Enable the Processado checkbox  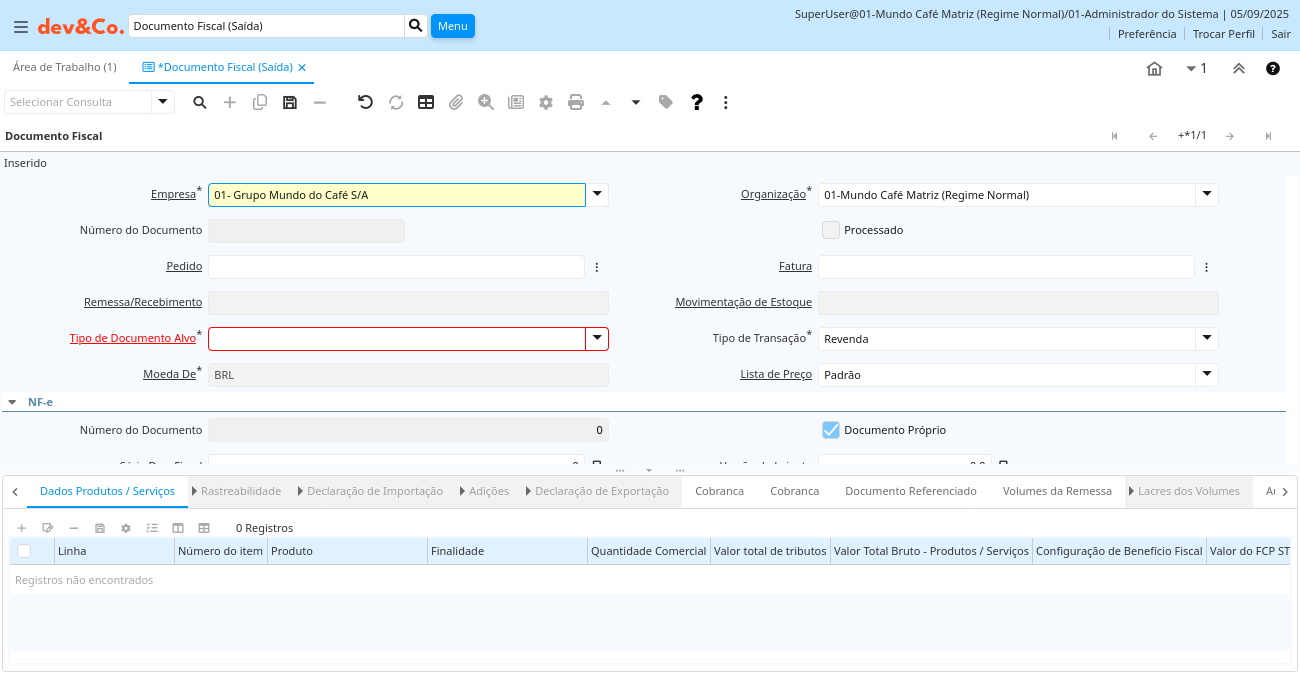(x=831, y=230)
